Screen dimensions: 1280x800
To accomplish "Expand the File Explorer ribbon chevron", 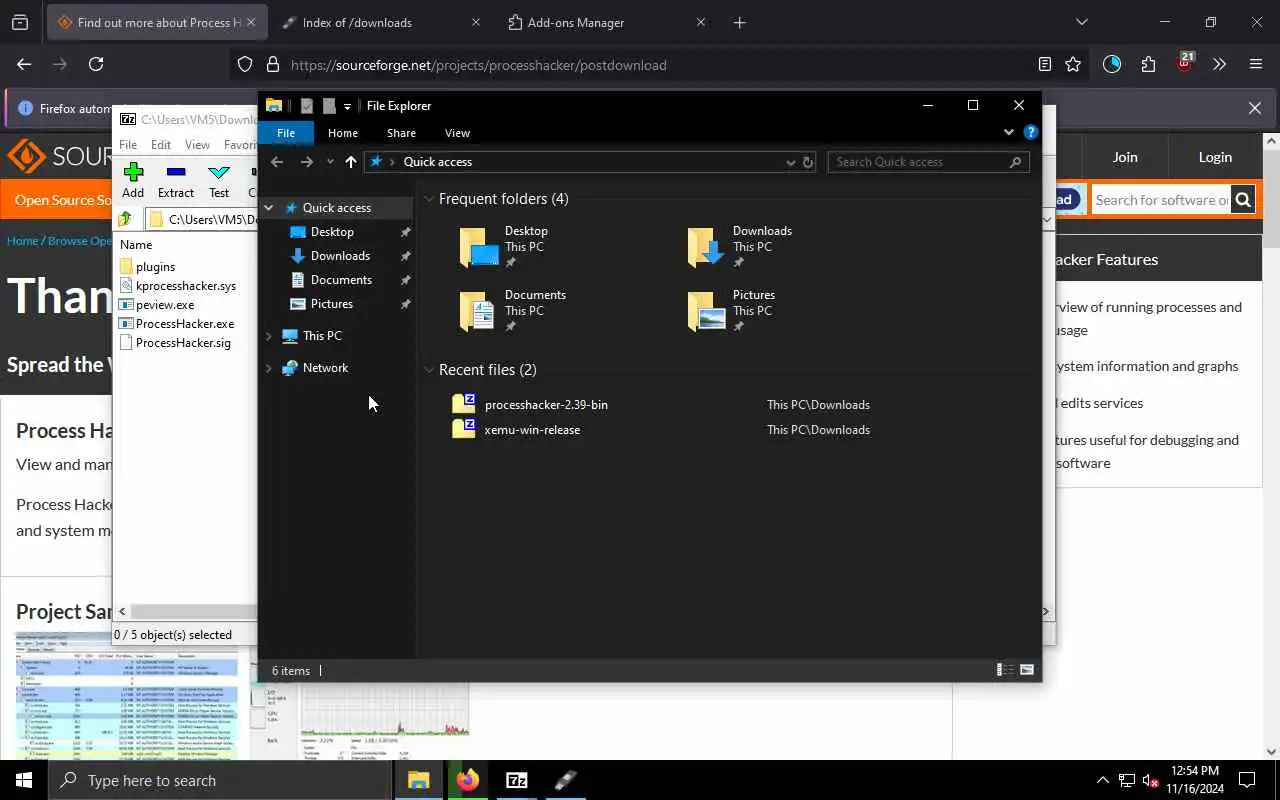I will (1009, 132).
